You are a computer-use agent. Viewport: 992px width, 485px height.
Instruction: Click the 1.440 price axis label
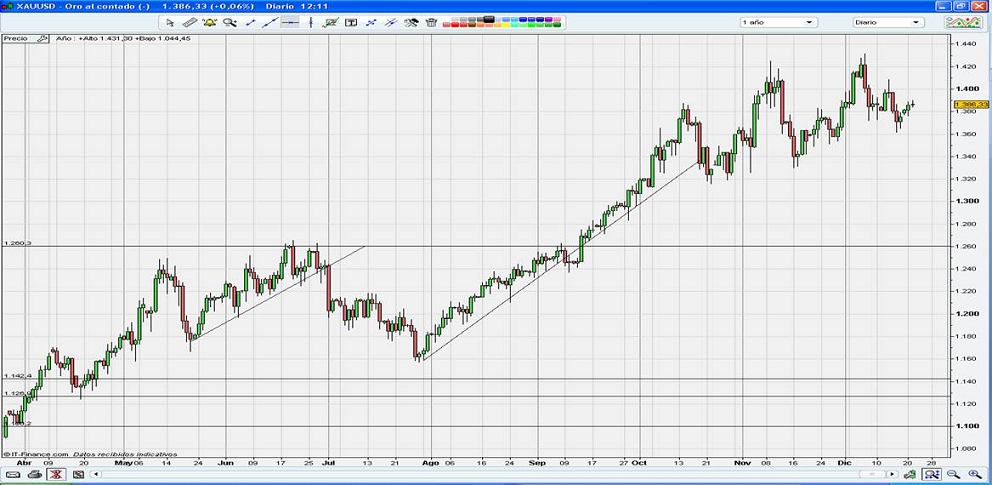[965, 44]
